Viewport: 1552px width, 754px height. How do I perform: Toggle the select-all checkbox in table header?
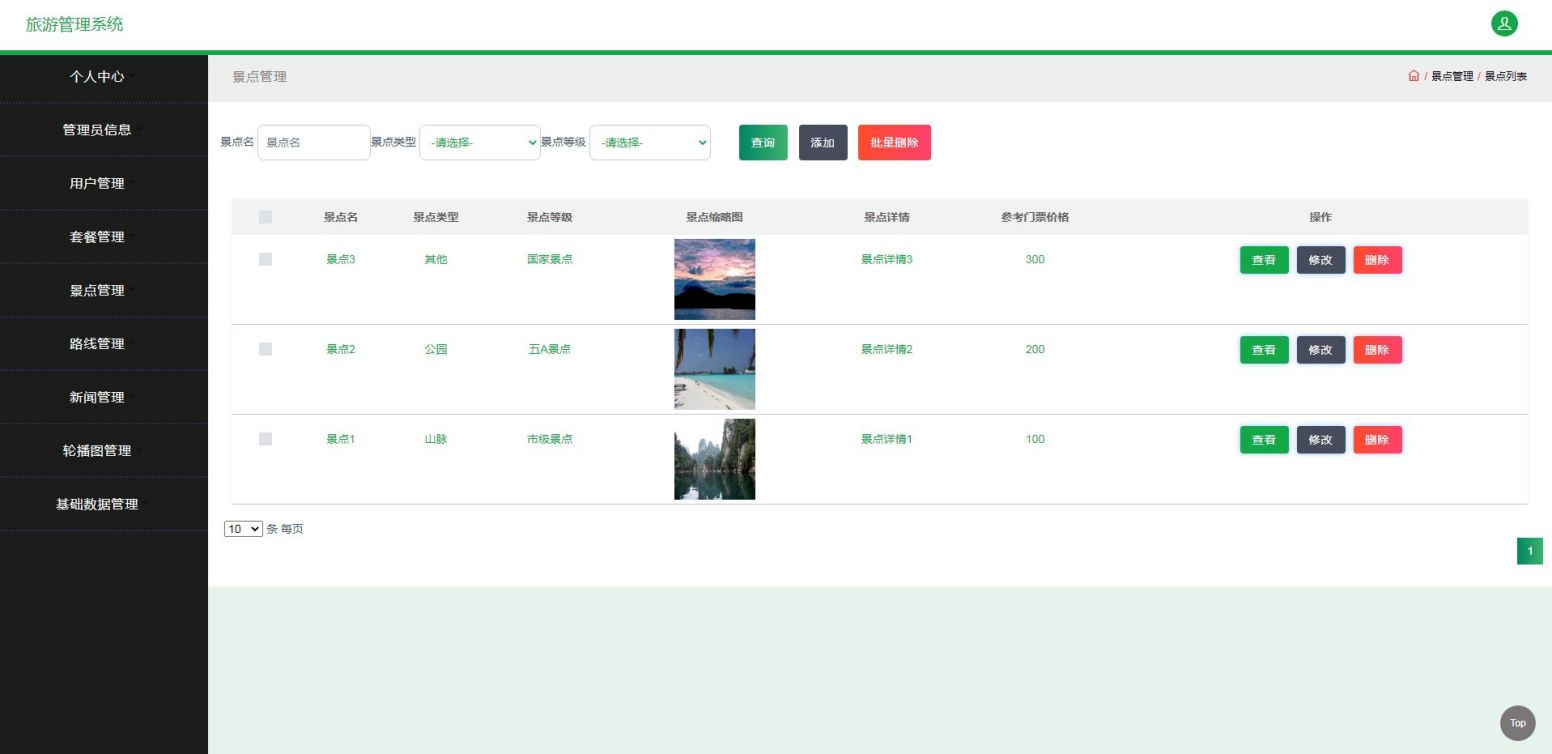click(265, 217)
